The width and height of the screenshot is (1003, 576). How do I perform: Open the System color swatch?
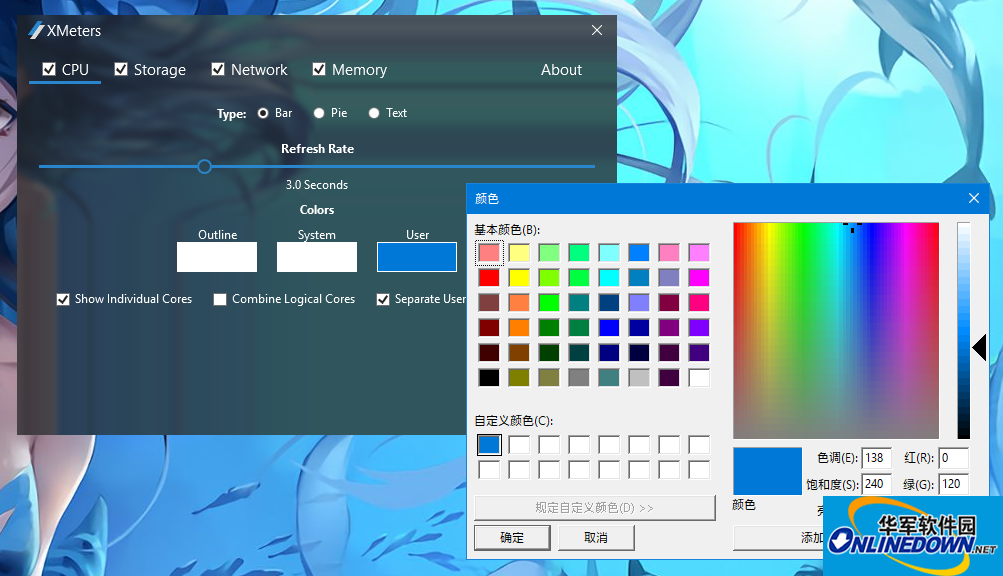(x=317, y=257)
